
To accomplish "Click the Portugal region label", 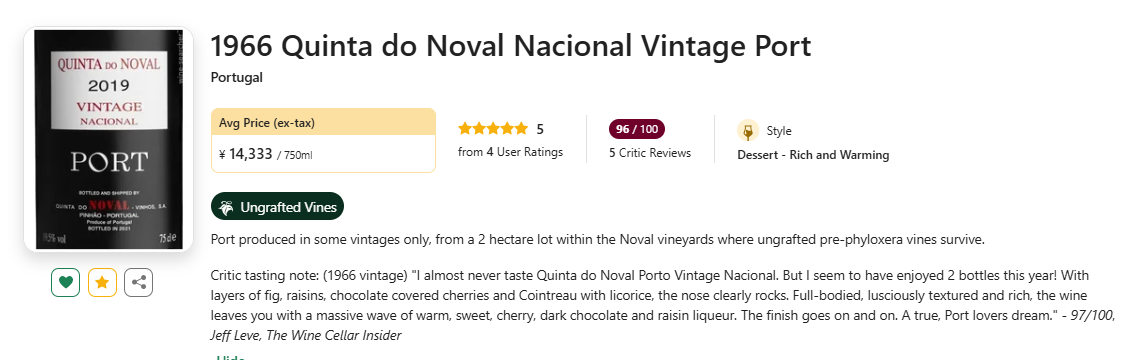I will click(236, 77).
